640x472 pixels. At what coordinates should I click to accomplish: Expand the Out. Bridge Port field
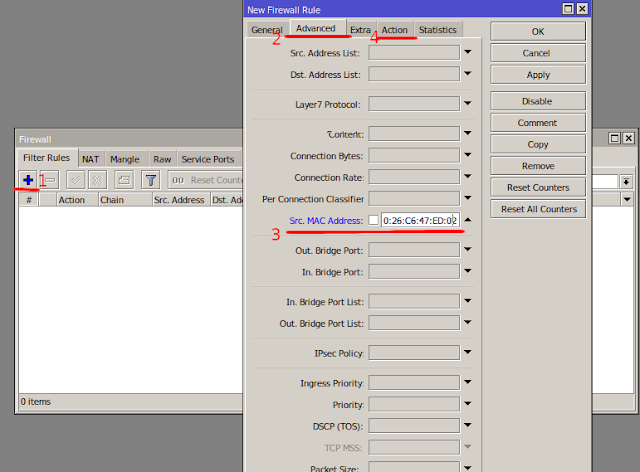[468, 249]
